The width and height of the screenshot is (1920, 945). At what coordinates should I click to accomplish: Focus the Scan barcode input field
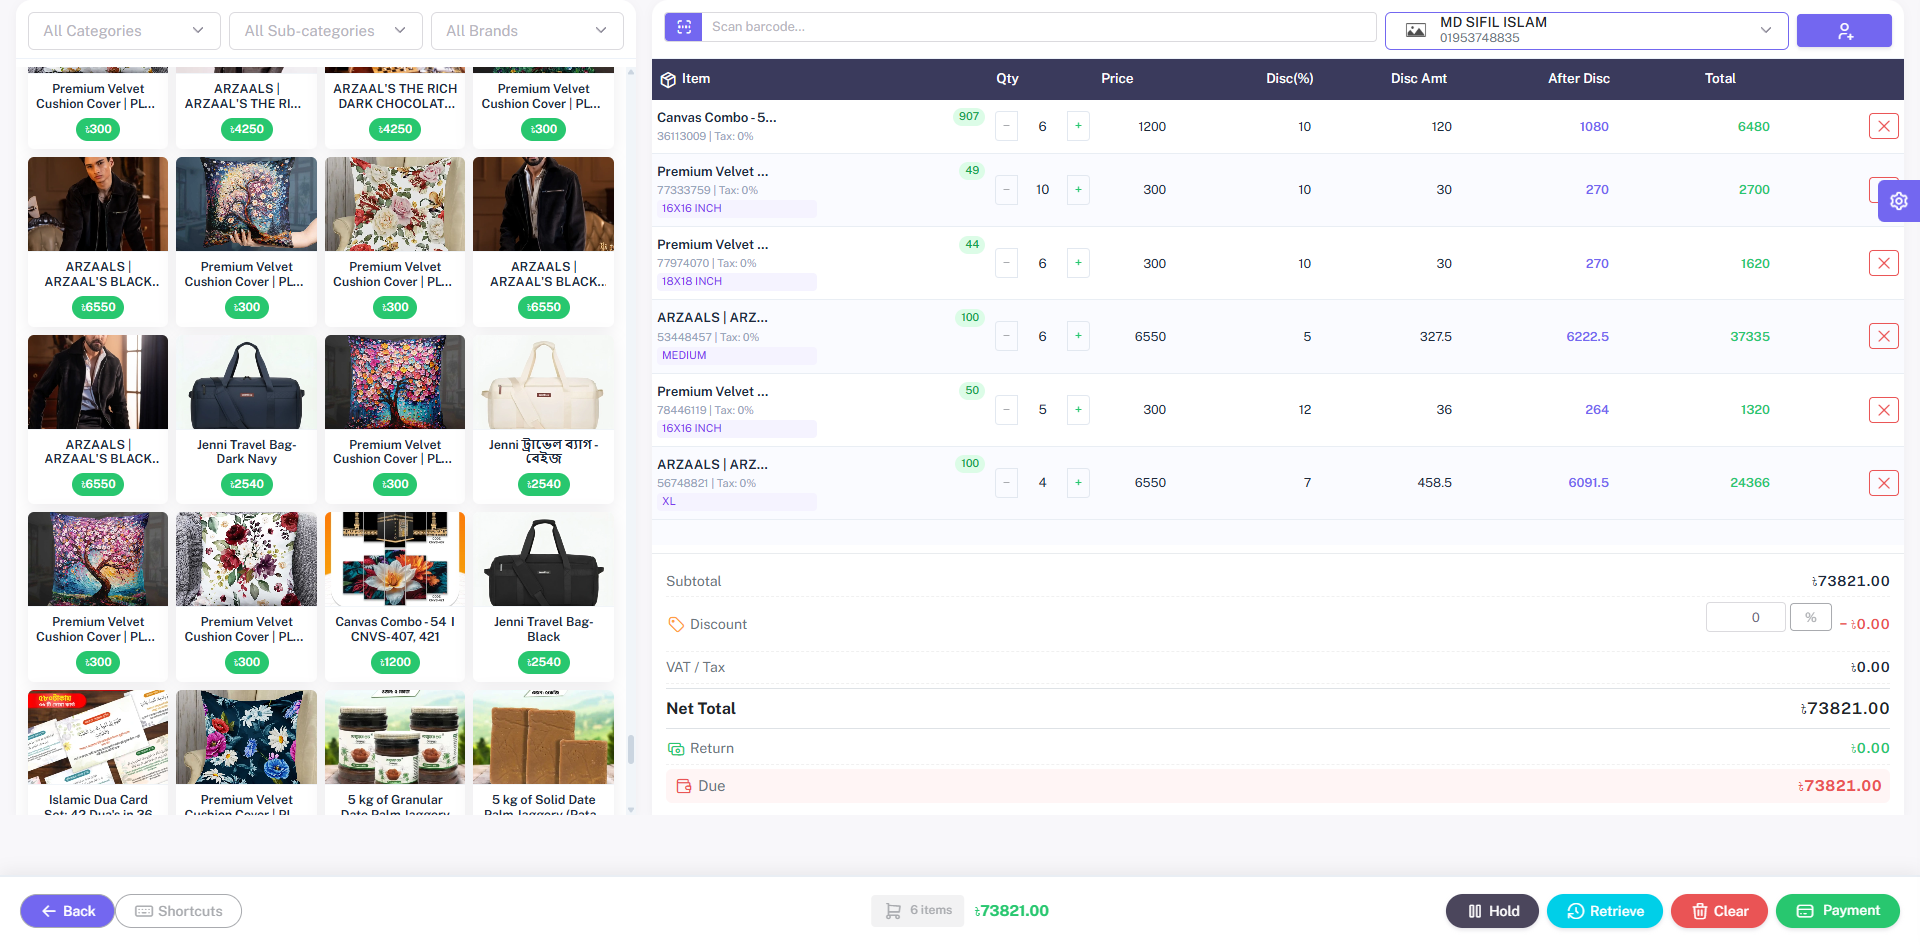click(1039, 27)
